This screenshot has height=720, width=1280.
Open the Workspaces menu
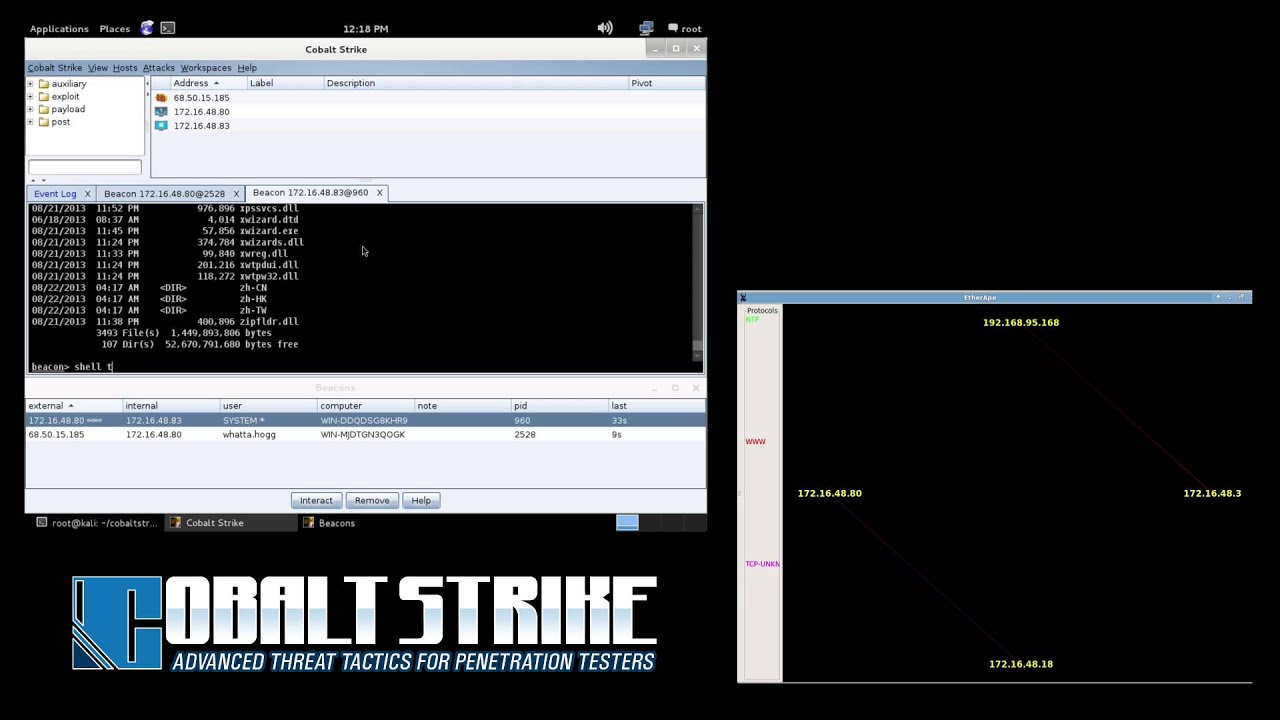(206, 68)
